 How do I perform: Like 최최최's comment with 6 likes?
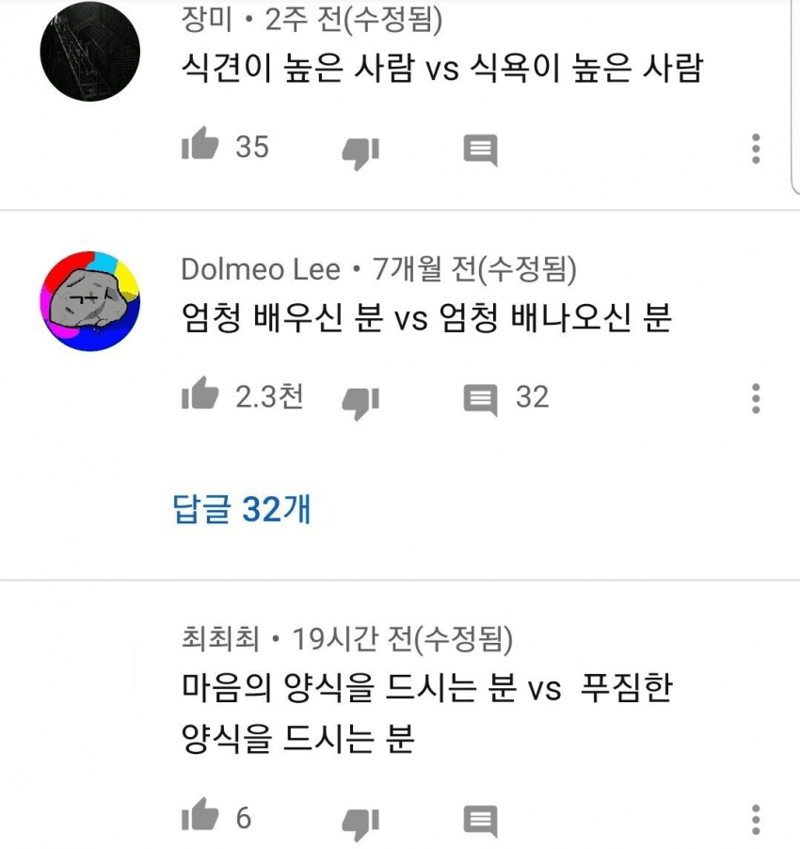[x=200, y=814]
